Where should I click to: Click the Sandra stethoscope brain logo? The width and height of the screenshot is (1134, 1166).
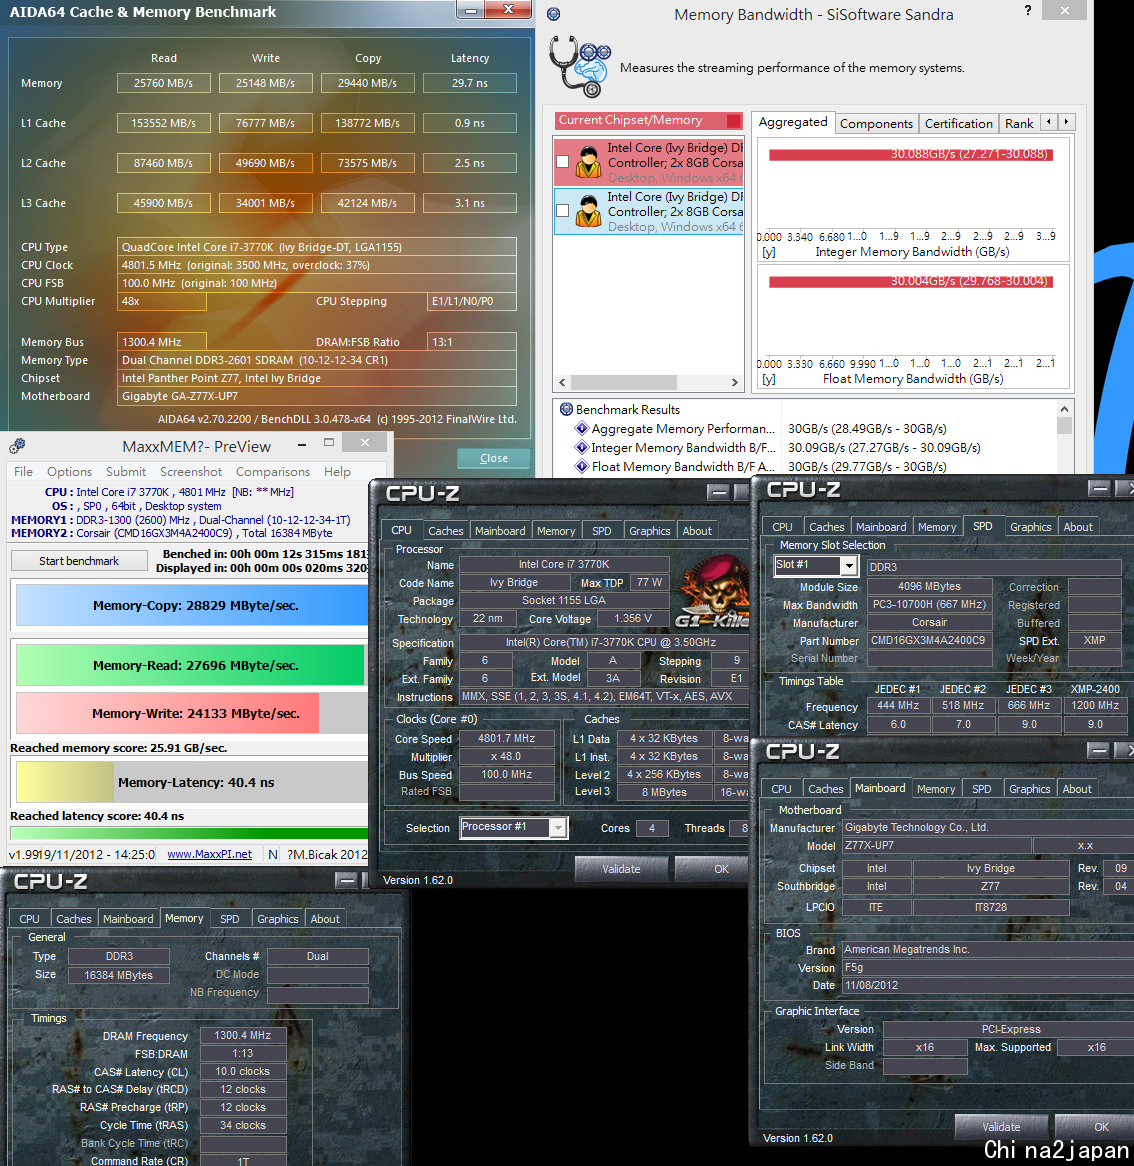click(x=580, y=67)
